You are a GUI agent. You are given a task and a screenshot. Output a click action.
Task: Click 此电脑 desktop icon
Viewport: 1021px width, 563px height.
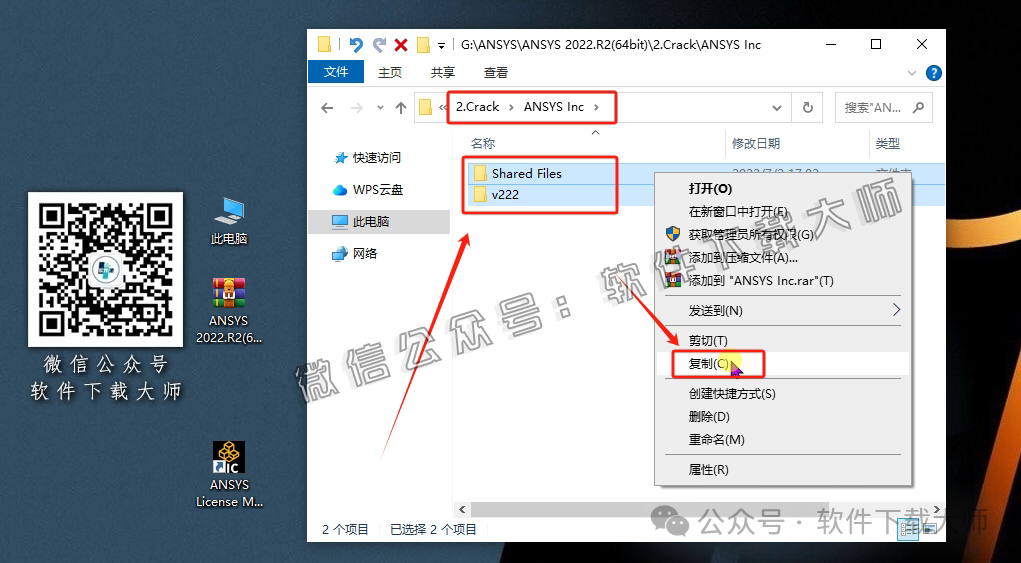pyautogui.click(x=229, y=221)
